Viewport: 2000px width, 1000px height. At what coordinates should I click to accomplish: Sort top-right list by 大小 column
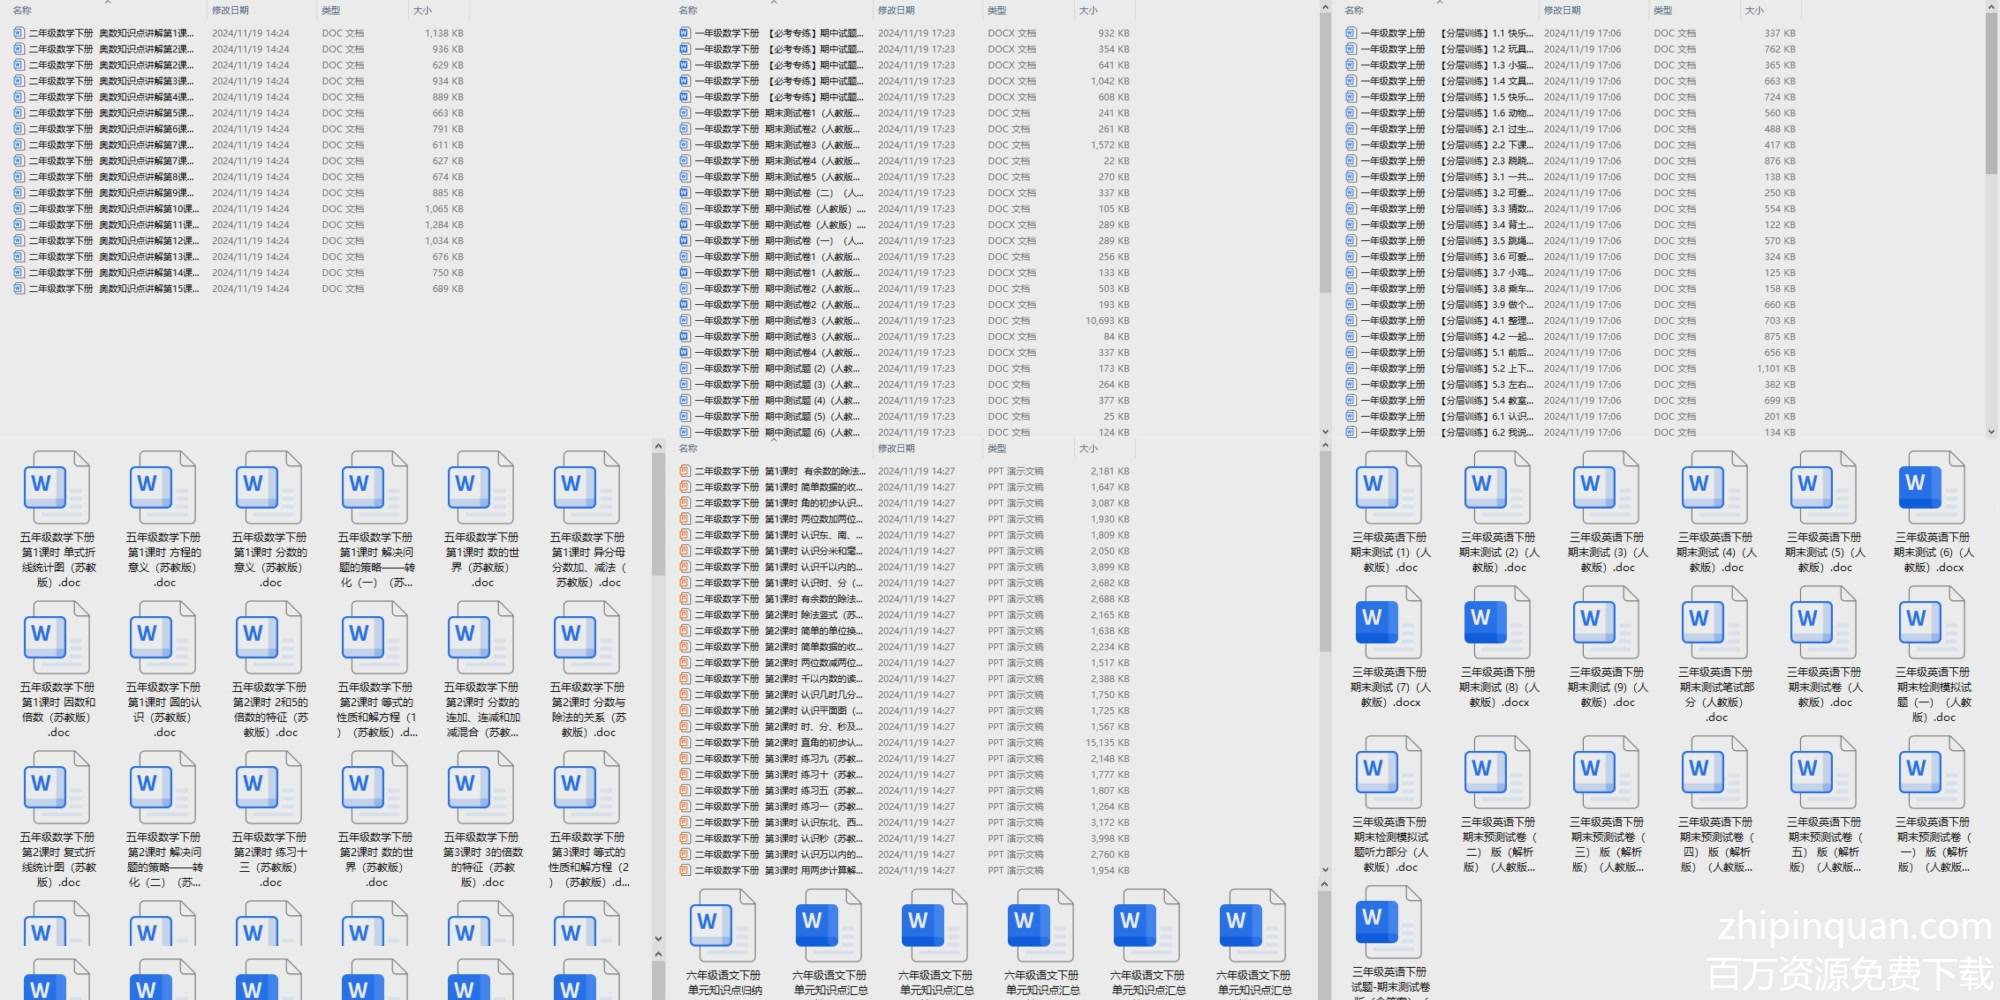point(1754,10)
